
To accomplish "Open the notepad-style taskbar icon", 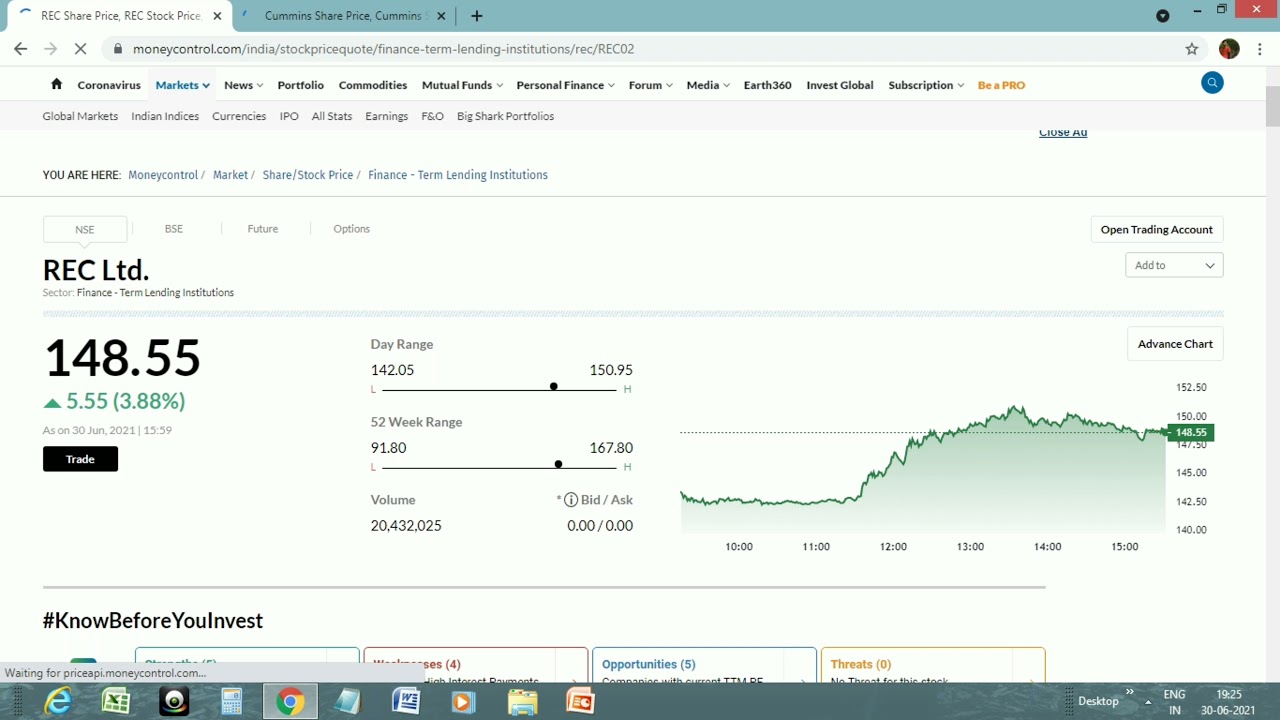I will pos(348,702).
